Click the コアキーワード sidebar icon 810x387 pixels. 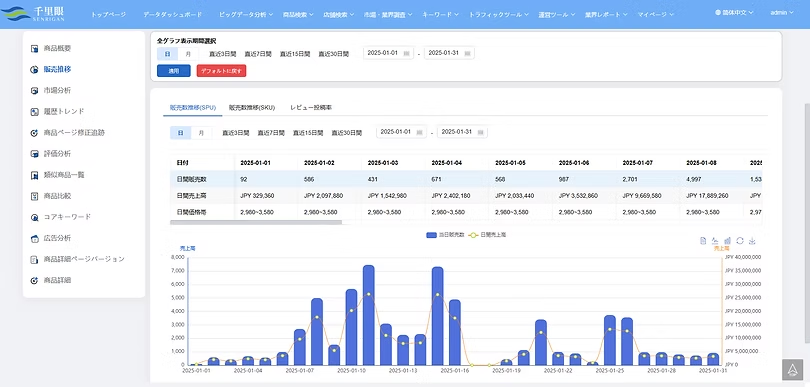point(35,218)
